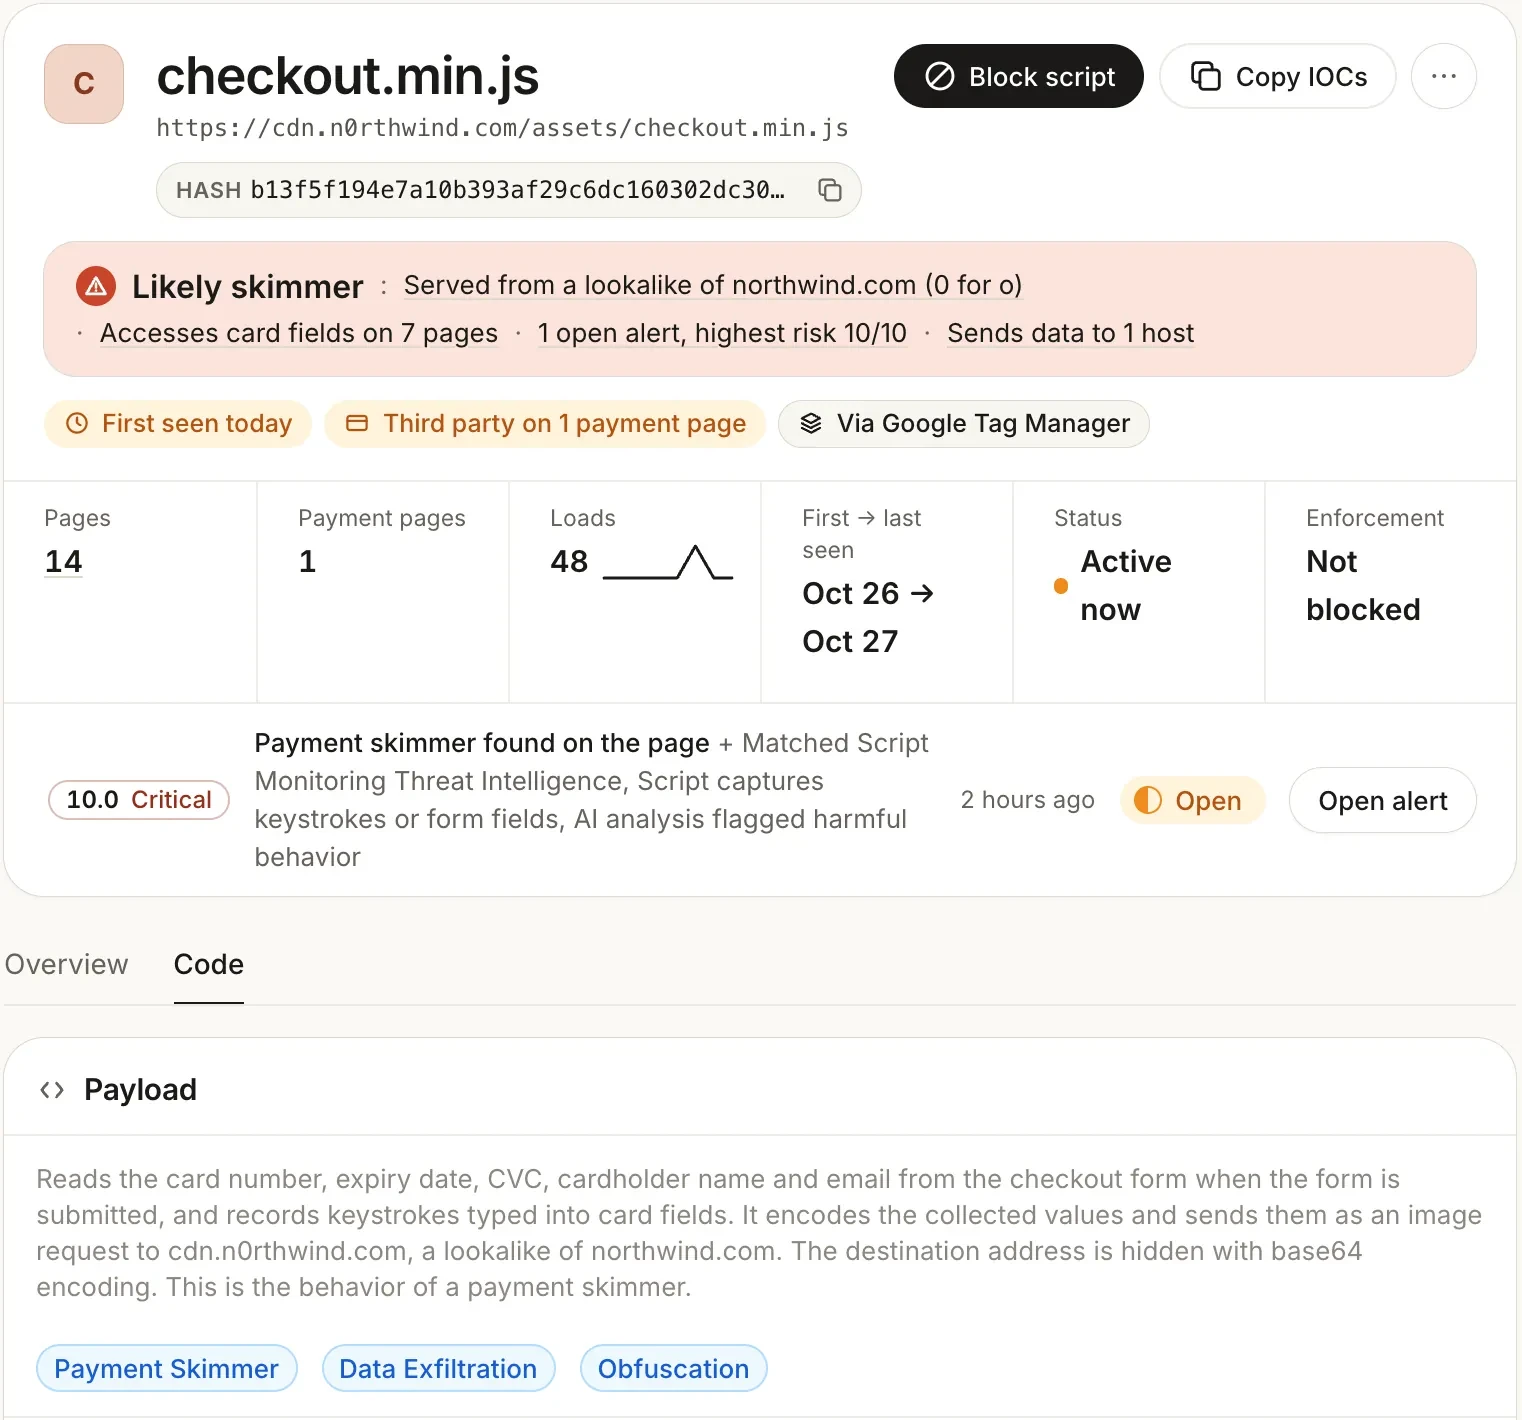1522x1420 pixels.
Task: Click the script URL text
Action: tap(502, 128)
